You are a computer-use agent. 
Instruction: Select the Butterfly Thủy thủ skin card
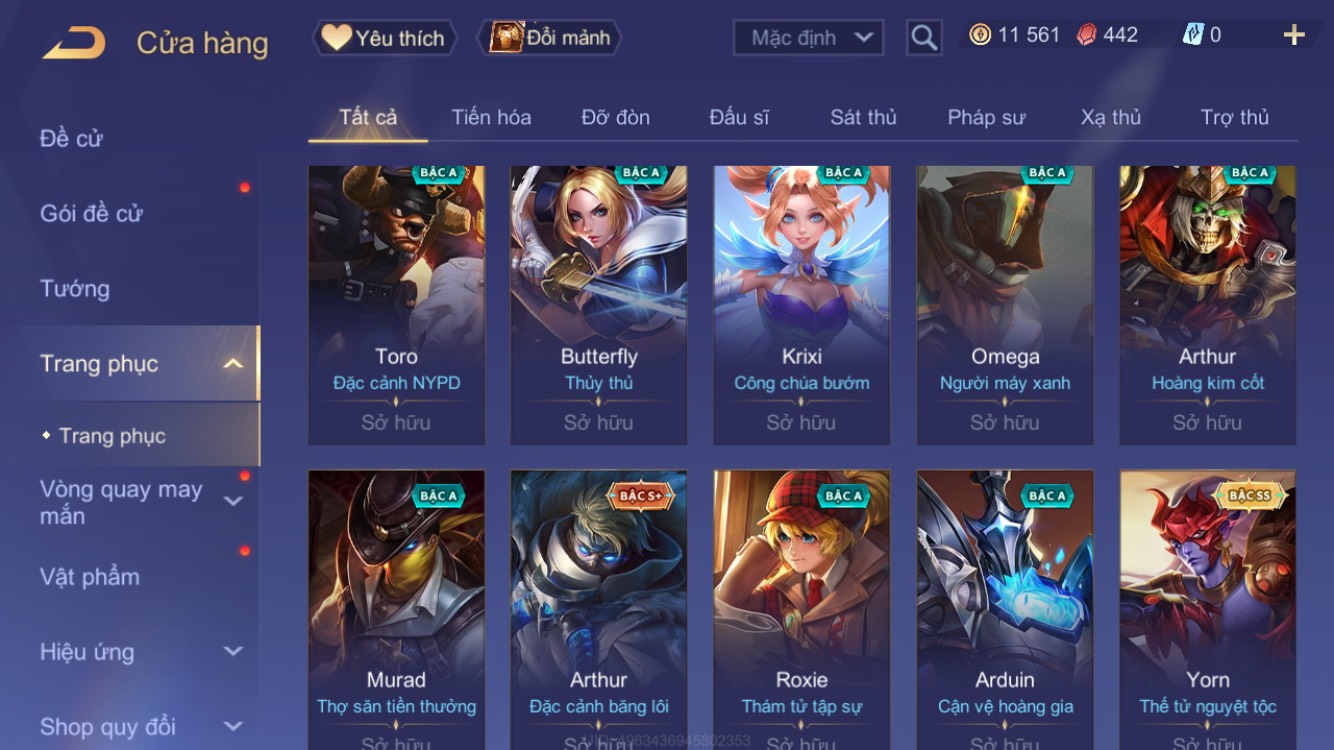click(598, 305)
